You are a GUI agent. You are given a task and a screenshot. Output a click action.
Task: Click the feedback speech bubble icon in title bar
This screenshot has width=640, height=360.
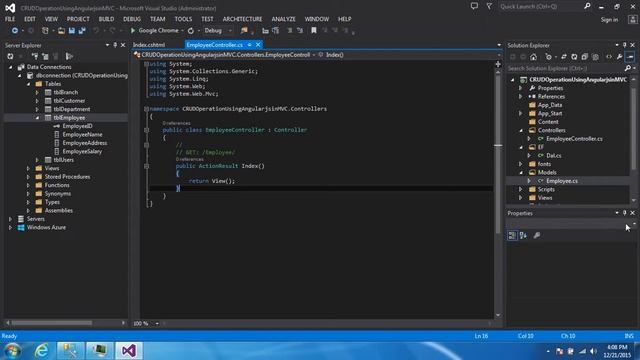474,6
